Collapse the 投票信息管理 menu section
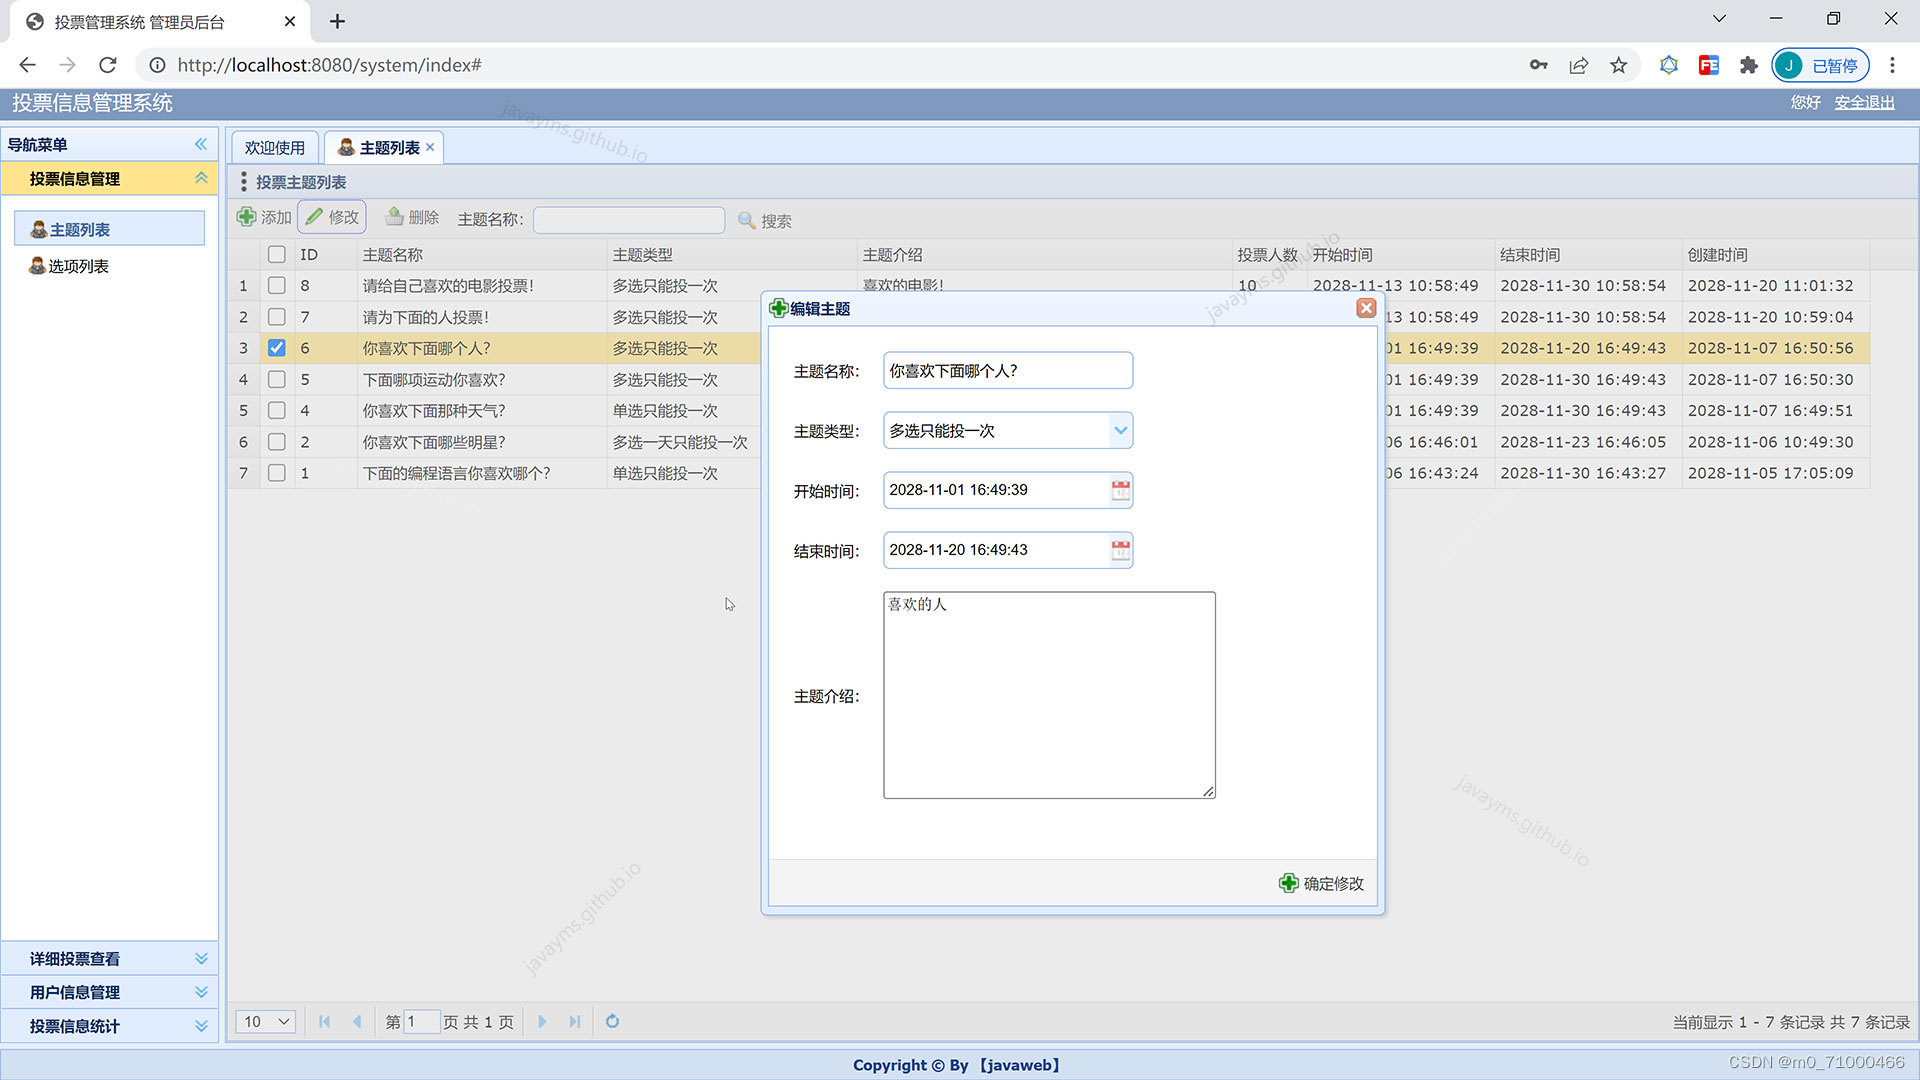Screen dimensions: 1920x1080 pos(201,178)
